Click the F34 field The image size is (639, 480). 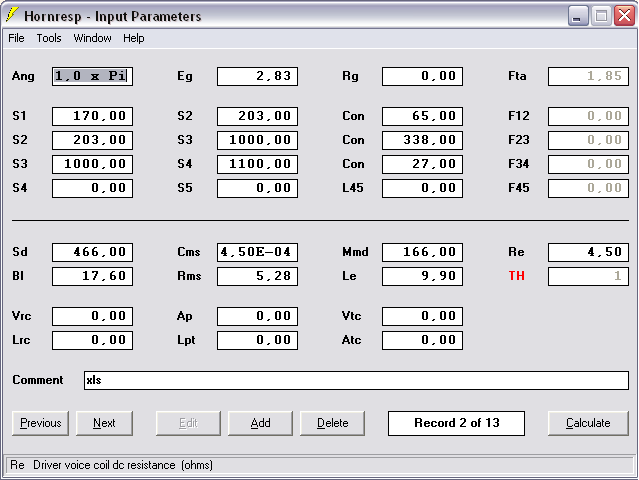[x=588, y=164]
